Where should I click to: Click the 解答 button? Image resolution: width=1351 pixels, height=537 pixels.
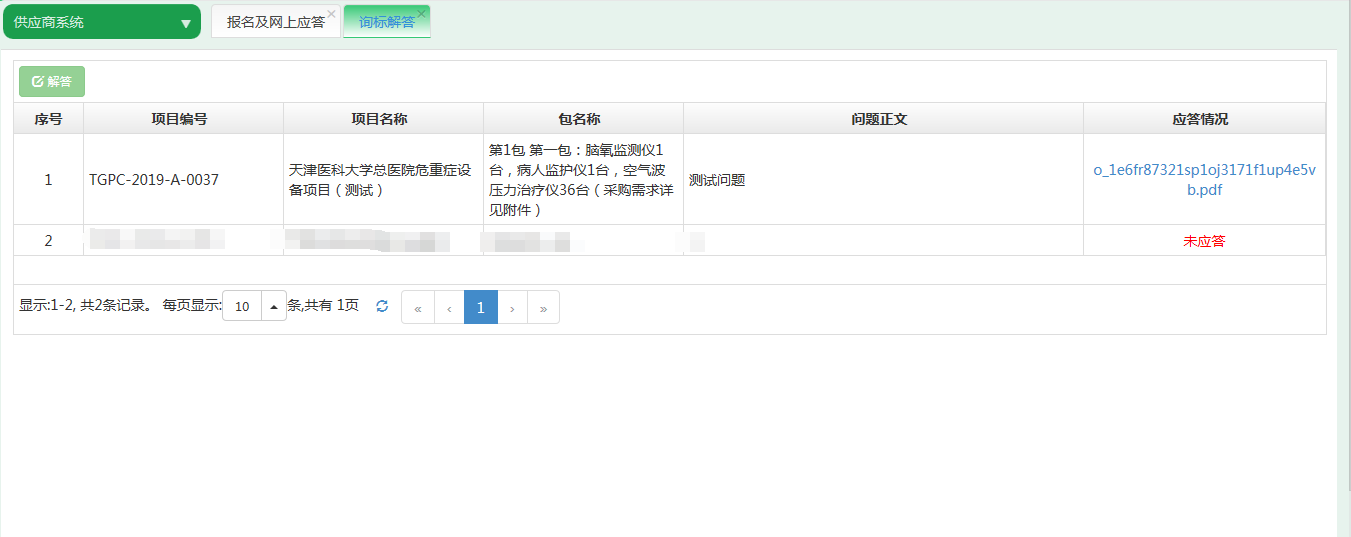(x=52, y=82)
